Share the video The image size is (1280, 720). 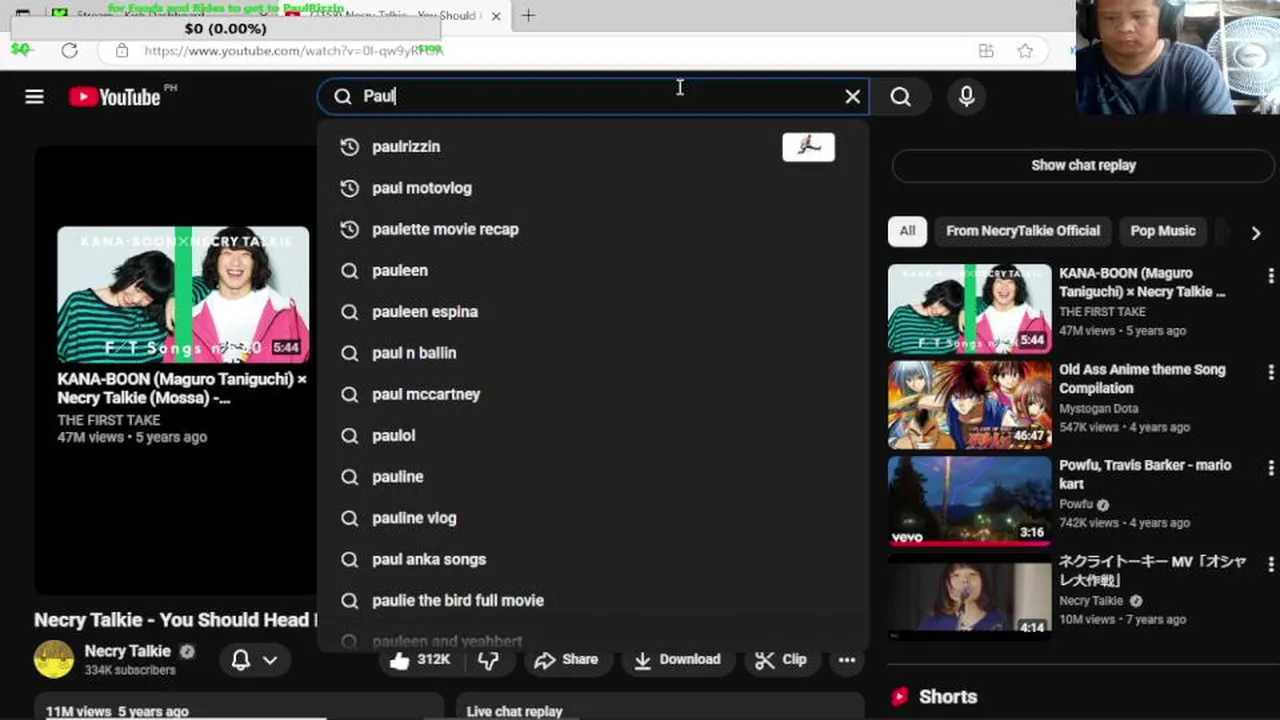click(566, 660)
